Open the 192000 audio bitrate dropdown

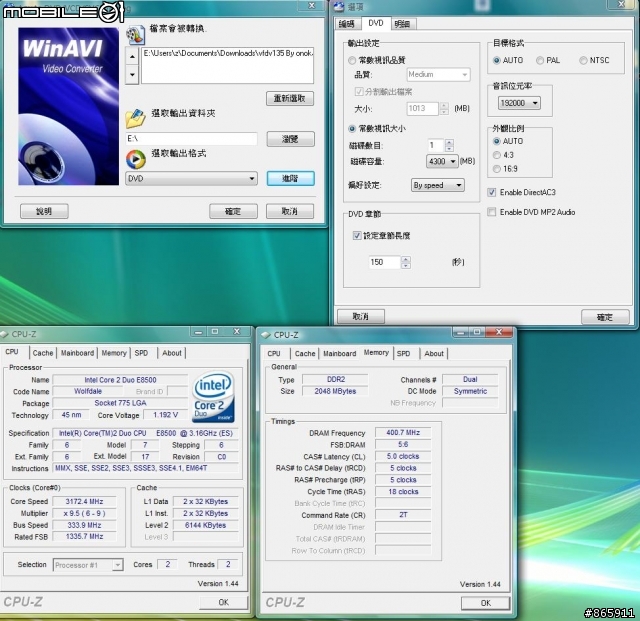[519, 103]
